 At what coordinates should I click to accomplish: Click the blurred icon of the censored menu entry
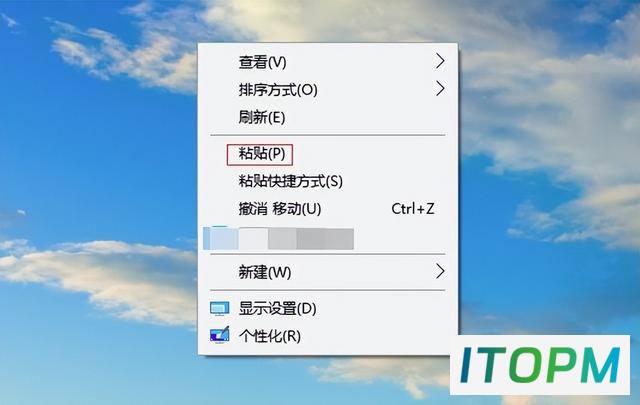(x=220, y=238)
